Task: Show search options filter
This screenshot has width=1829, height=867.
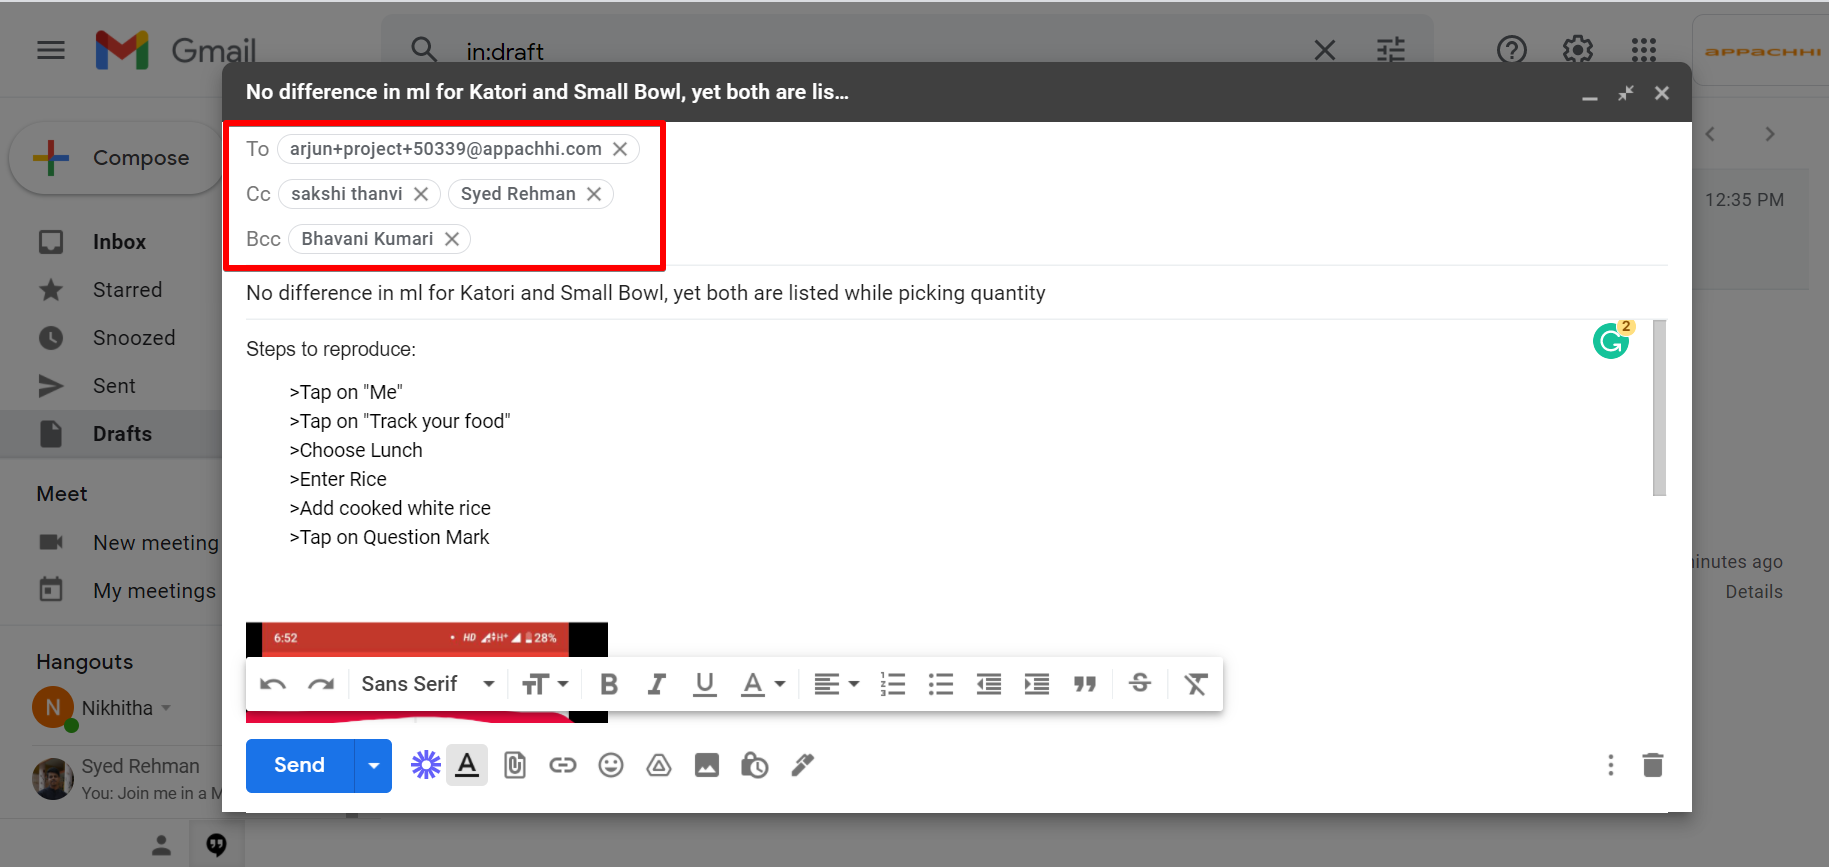Action: (x=1391, y=50)
